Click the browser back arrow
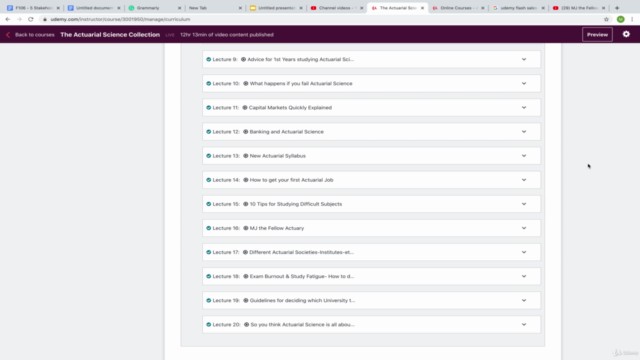The height and width of the screenshot is (360, 640). pyautogui.click(x=8, y=19)
